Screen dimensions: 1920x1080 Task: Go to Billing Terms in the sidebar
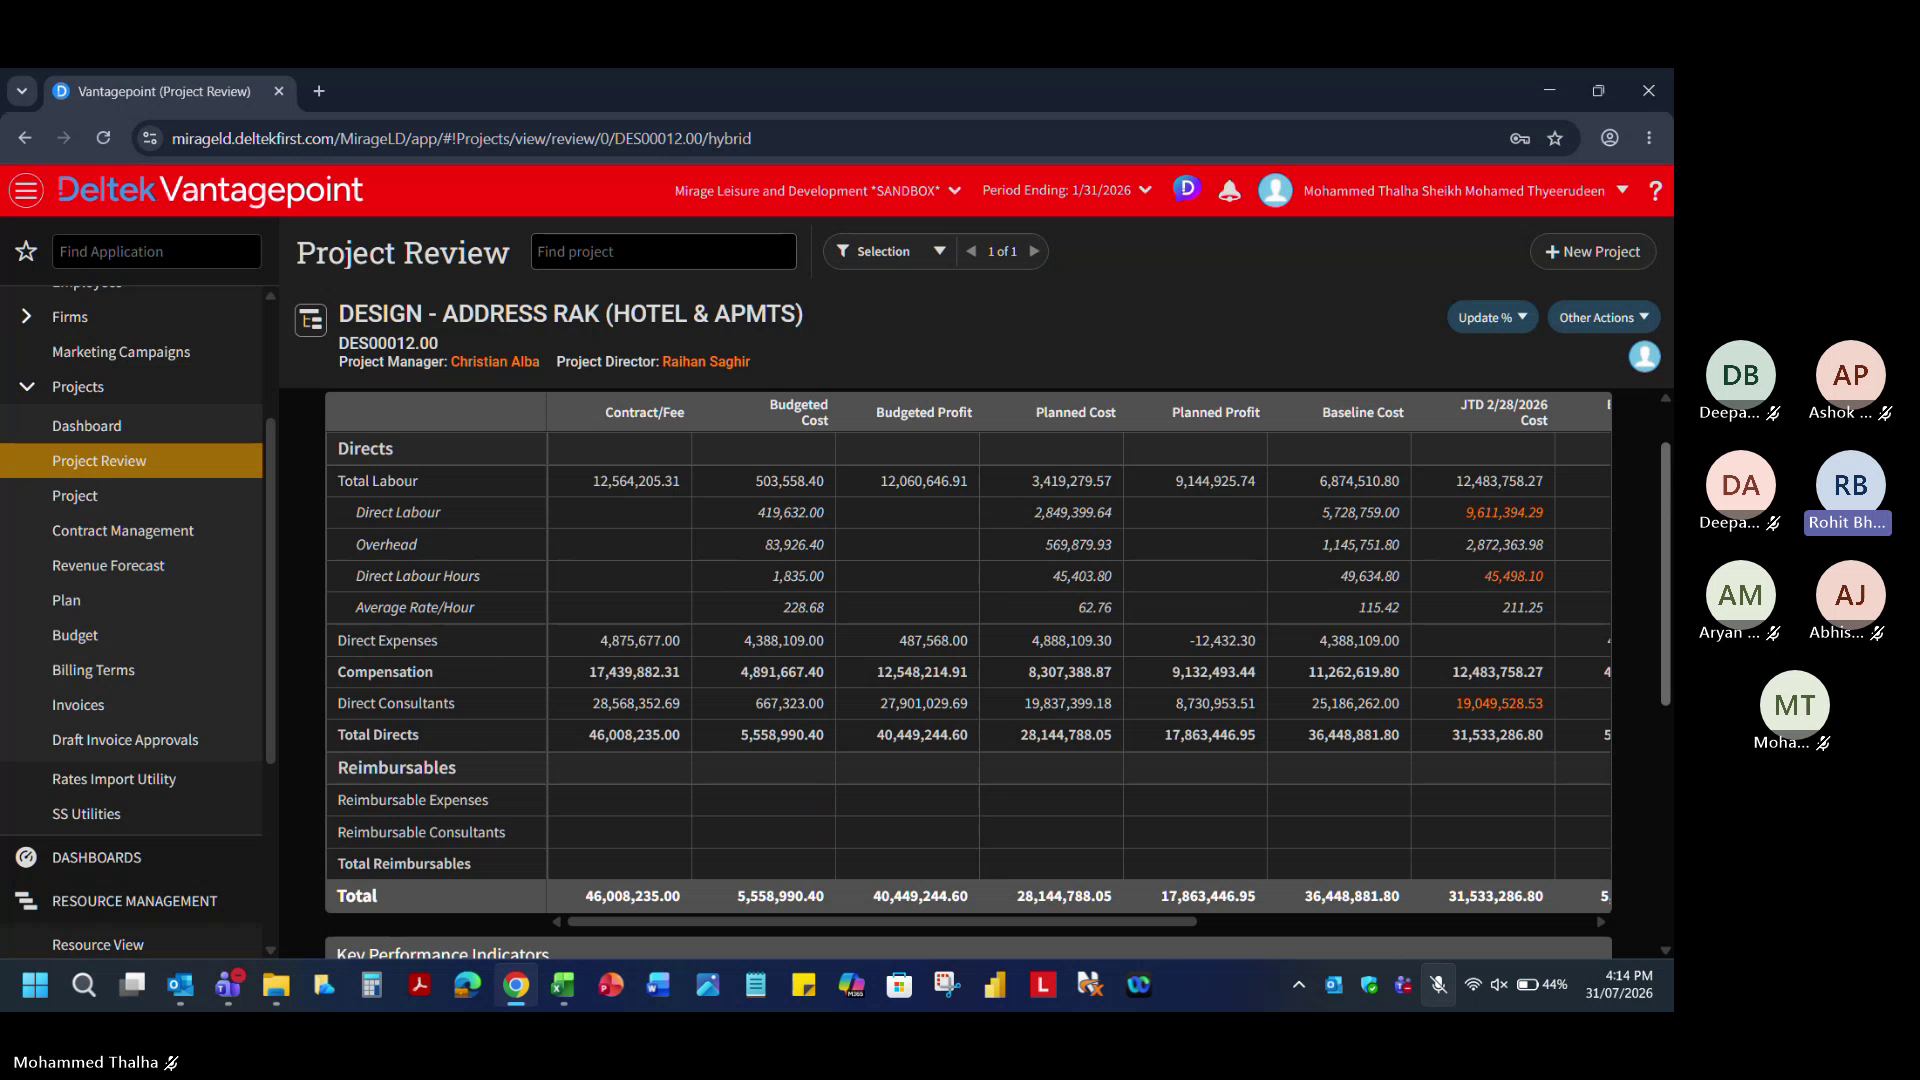93,670
